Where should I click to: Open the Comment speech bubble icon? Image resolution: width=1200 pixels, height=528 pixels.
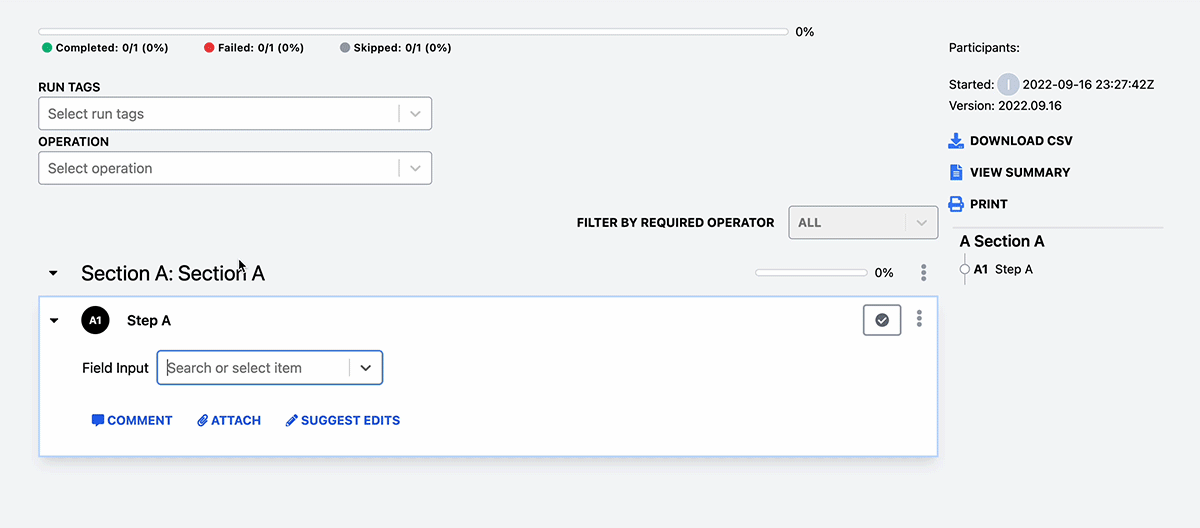tap(98, 420)
